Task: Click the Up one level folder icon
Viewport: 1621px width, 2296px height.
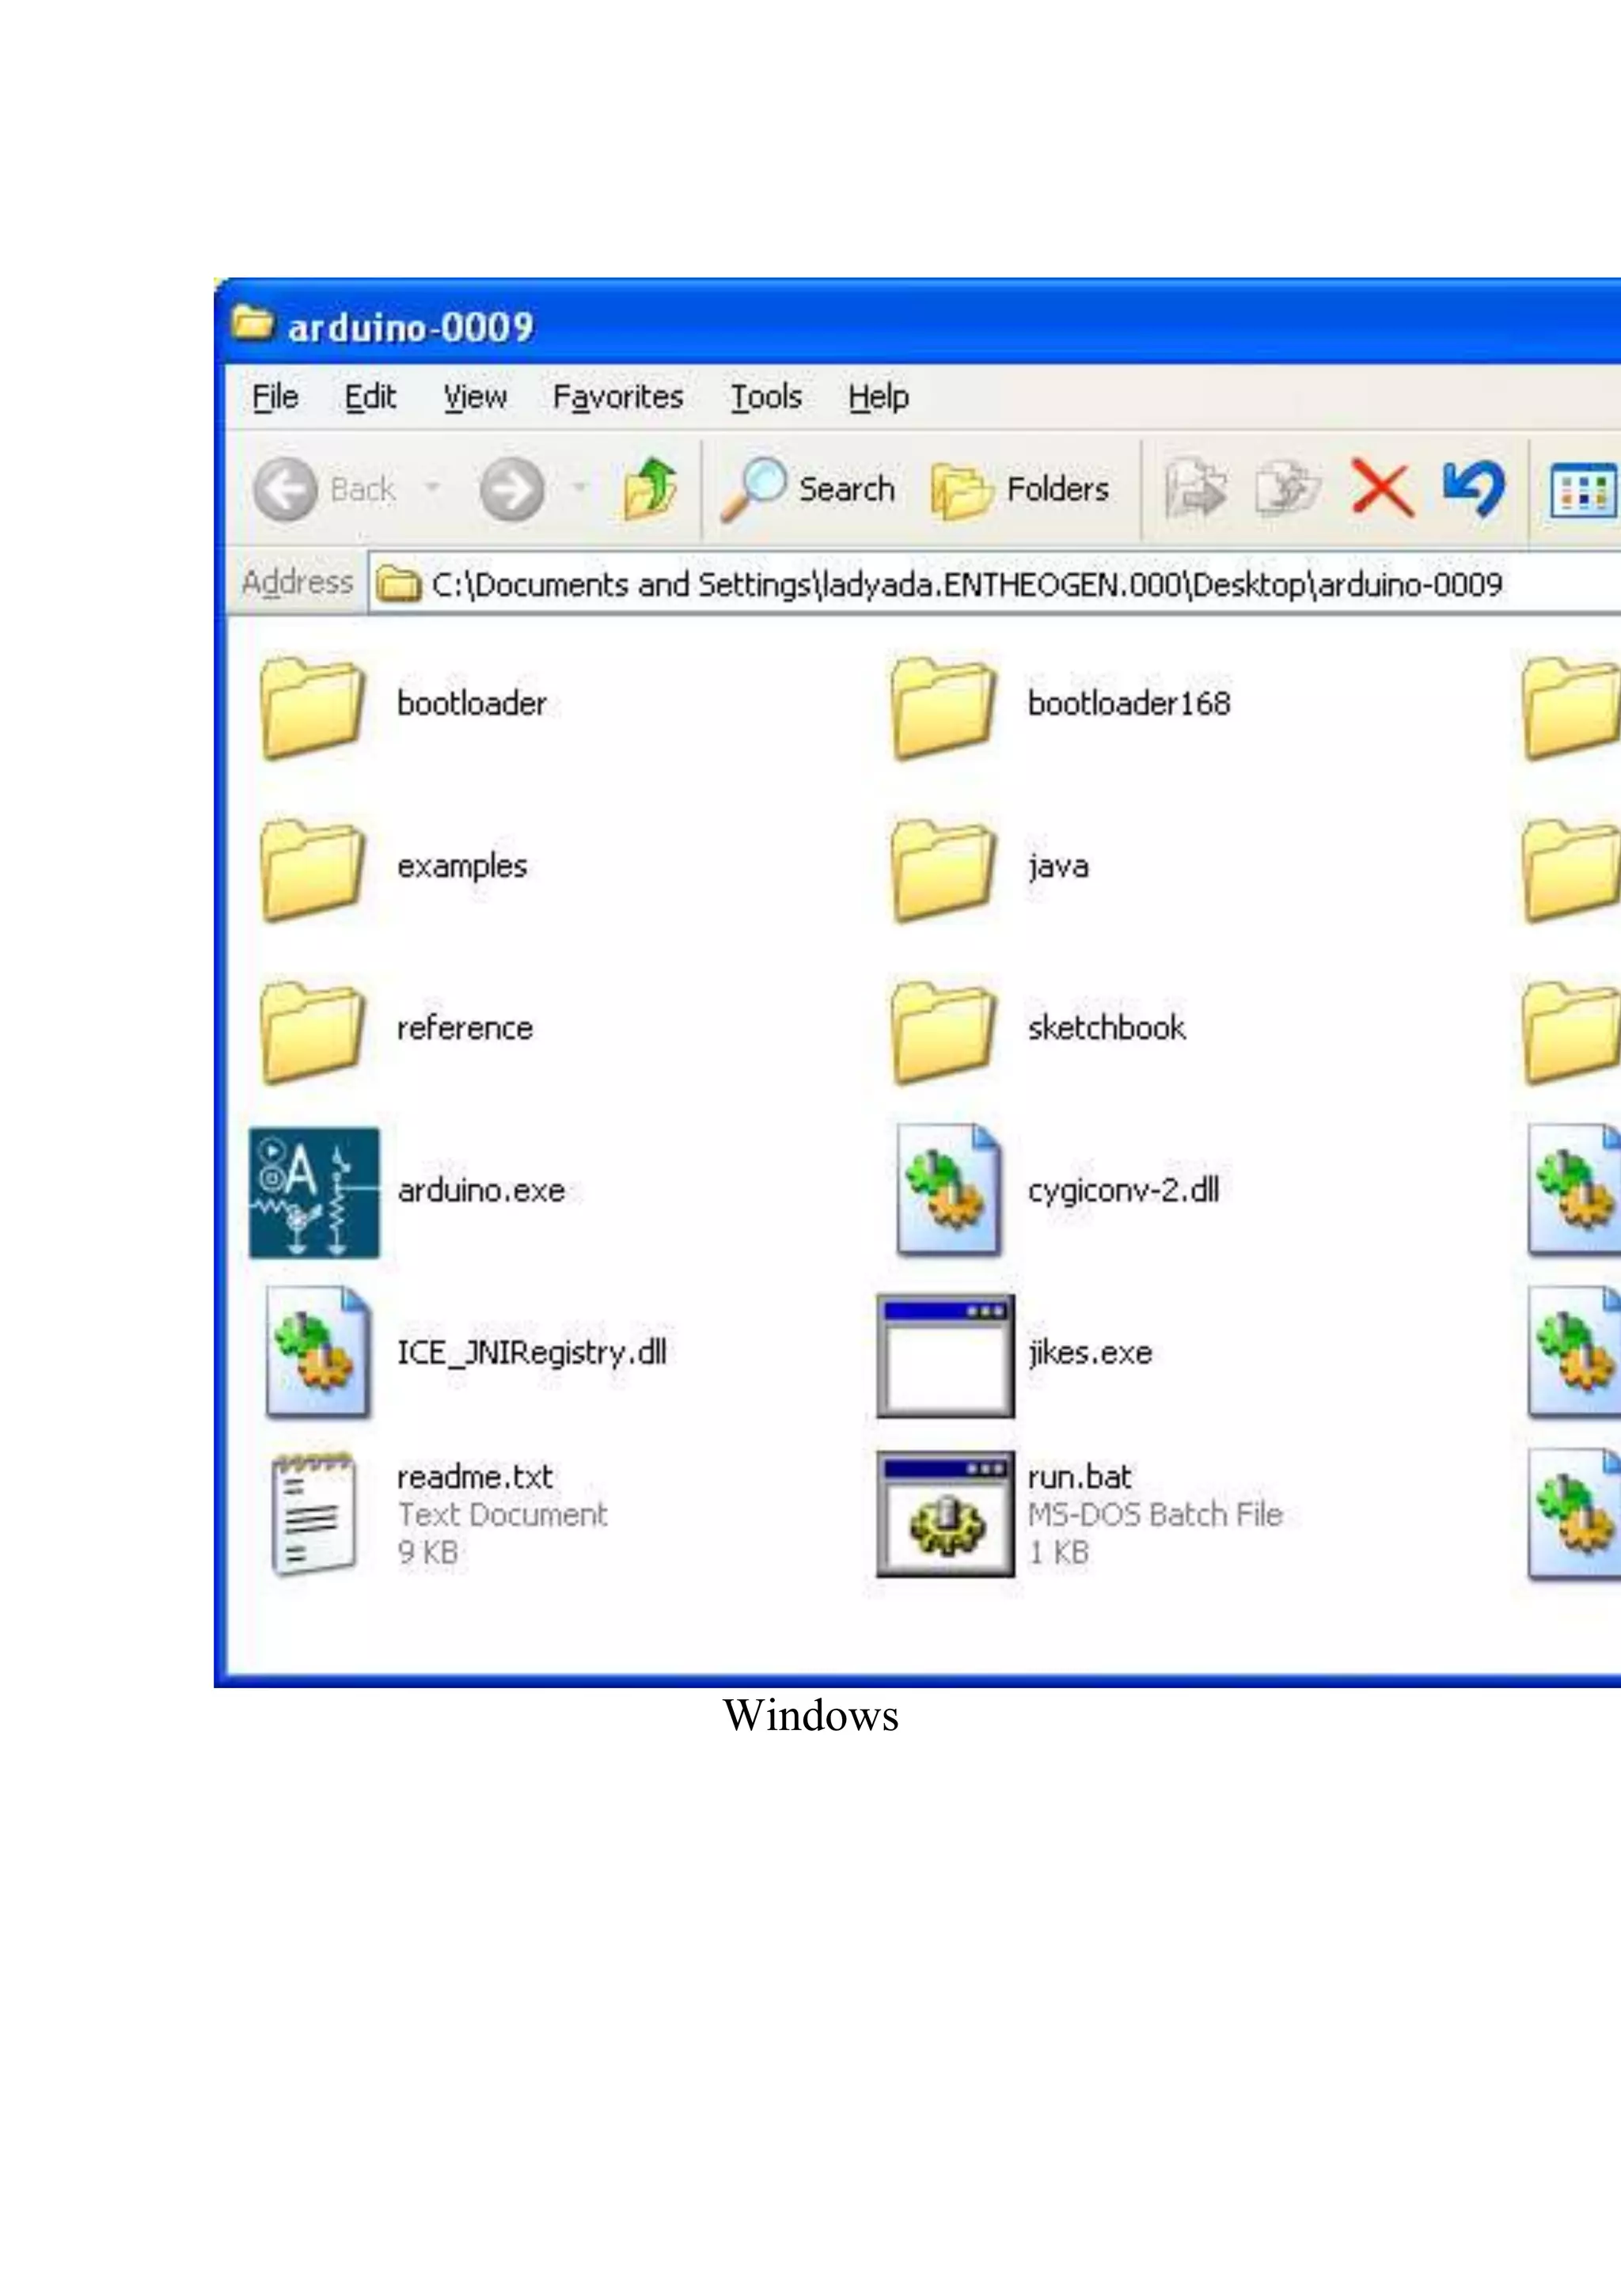Action: tap(650, 489)
